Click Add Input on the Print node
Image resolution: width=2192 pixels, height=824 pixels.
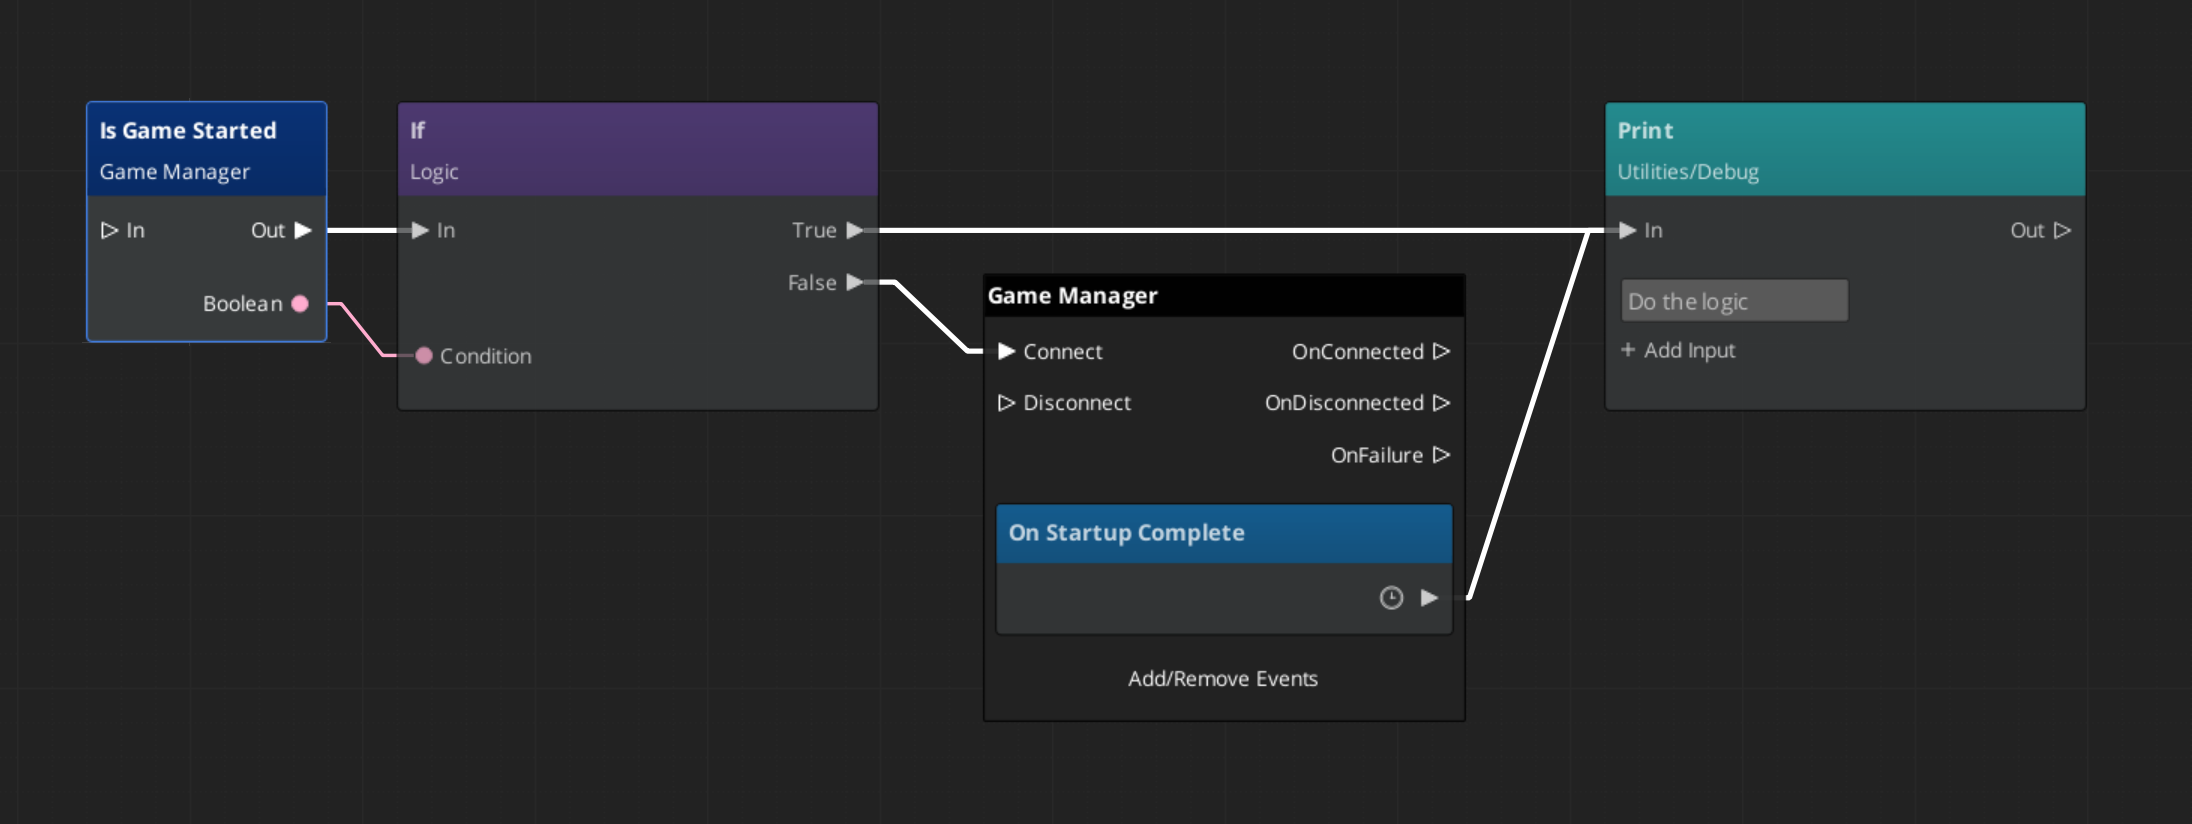click(x=1678, y=350)
